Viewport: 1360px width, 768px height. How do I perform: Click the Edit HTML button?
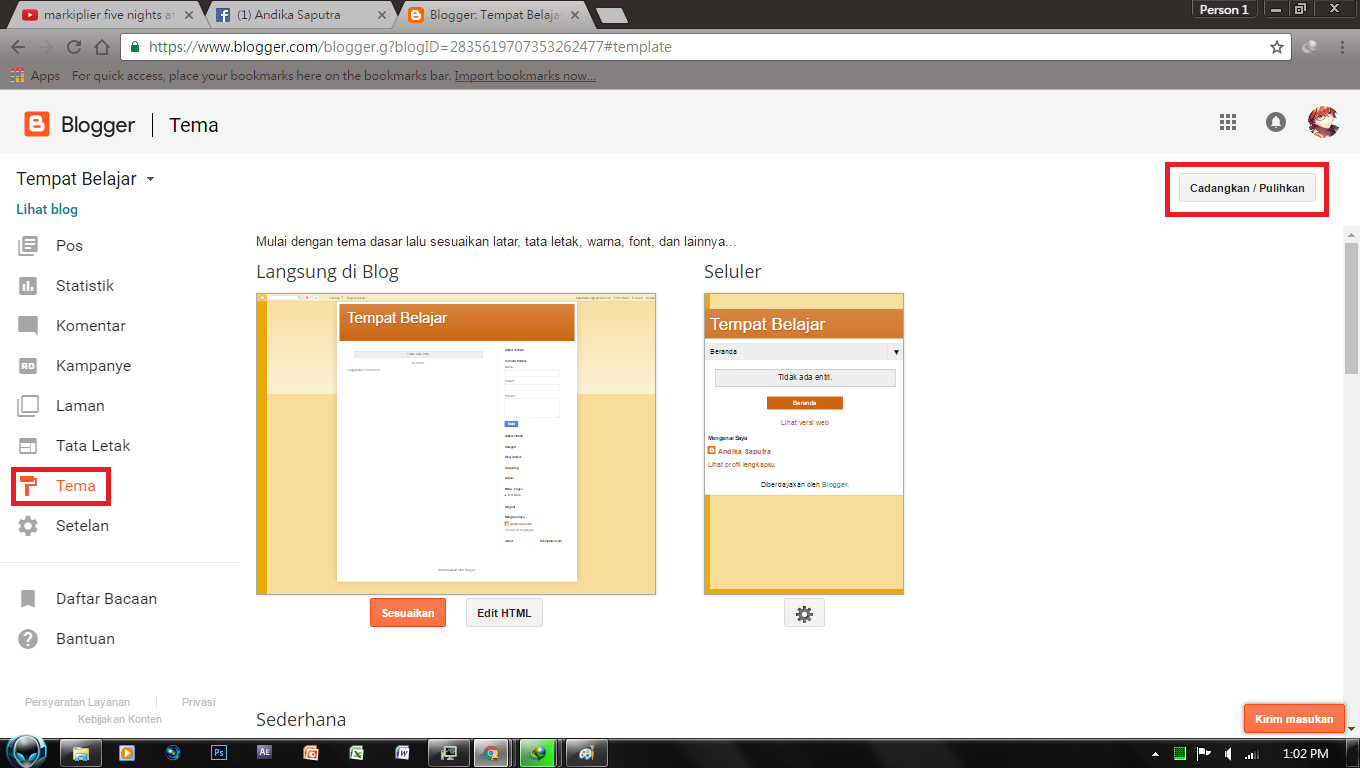point(504,613)
